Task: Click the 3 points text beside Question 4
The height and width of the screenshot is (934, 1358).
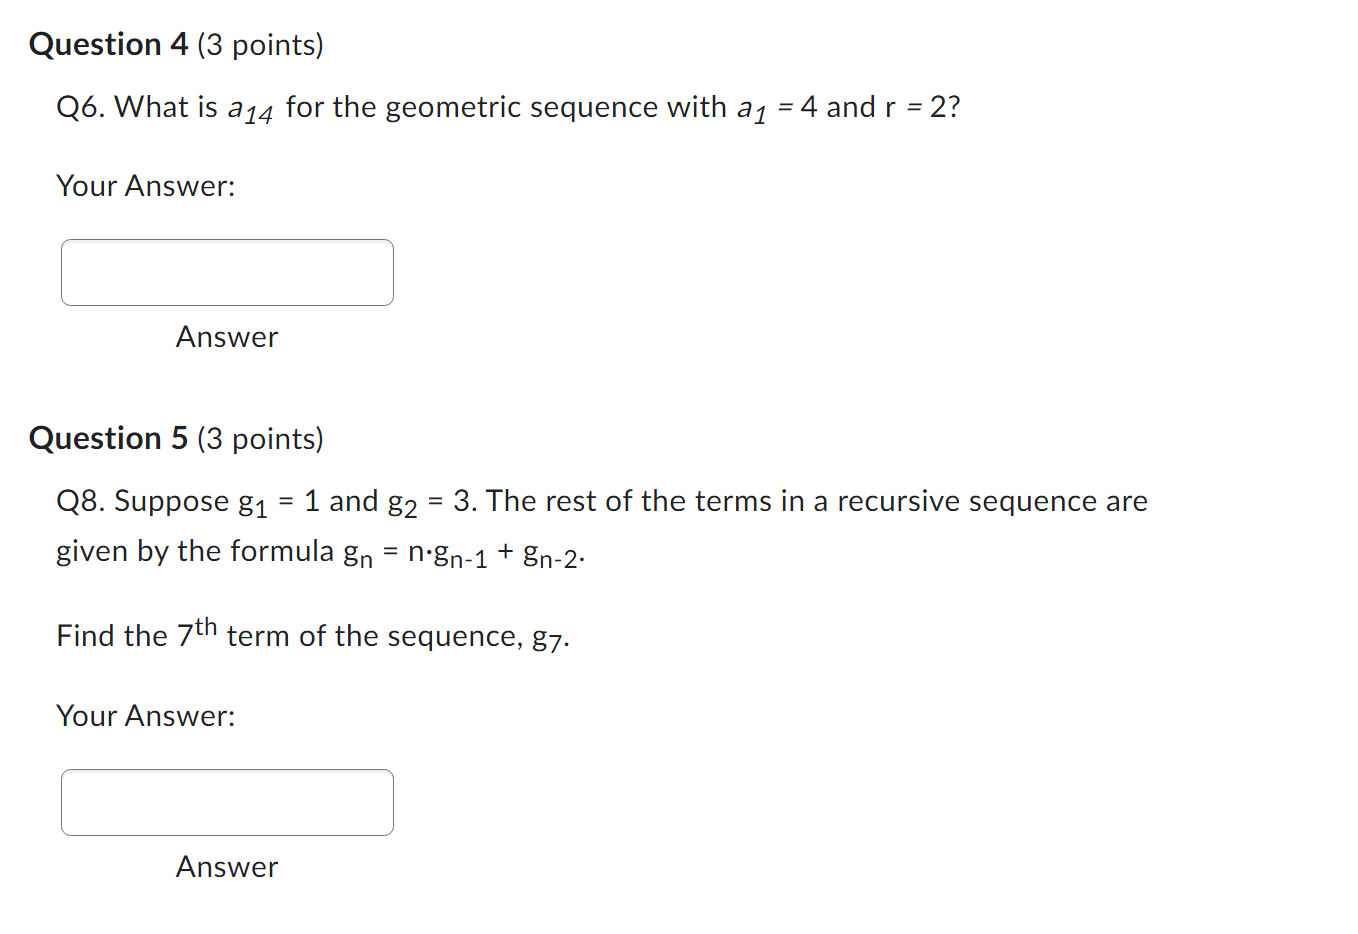Action: click(259, 45)
